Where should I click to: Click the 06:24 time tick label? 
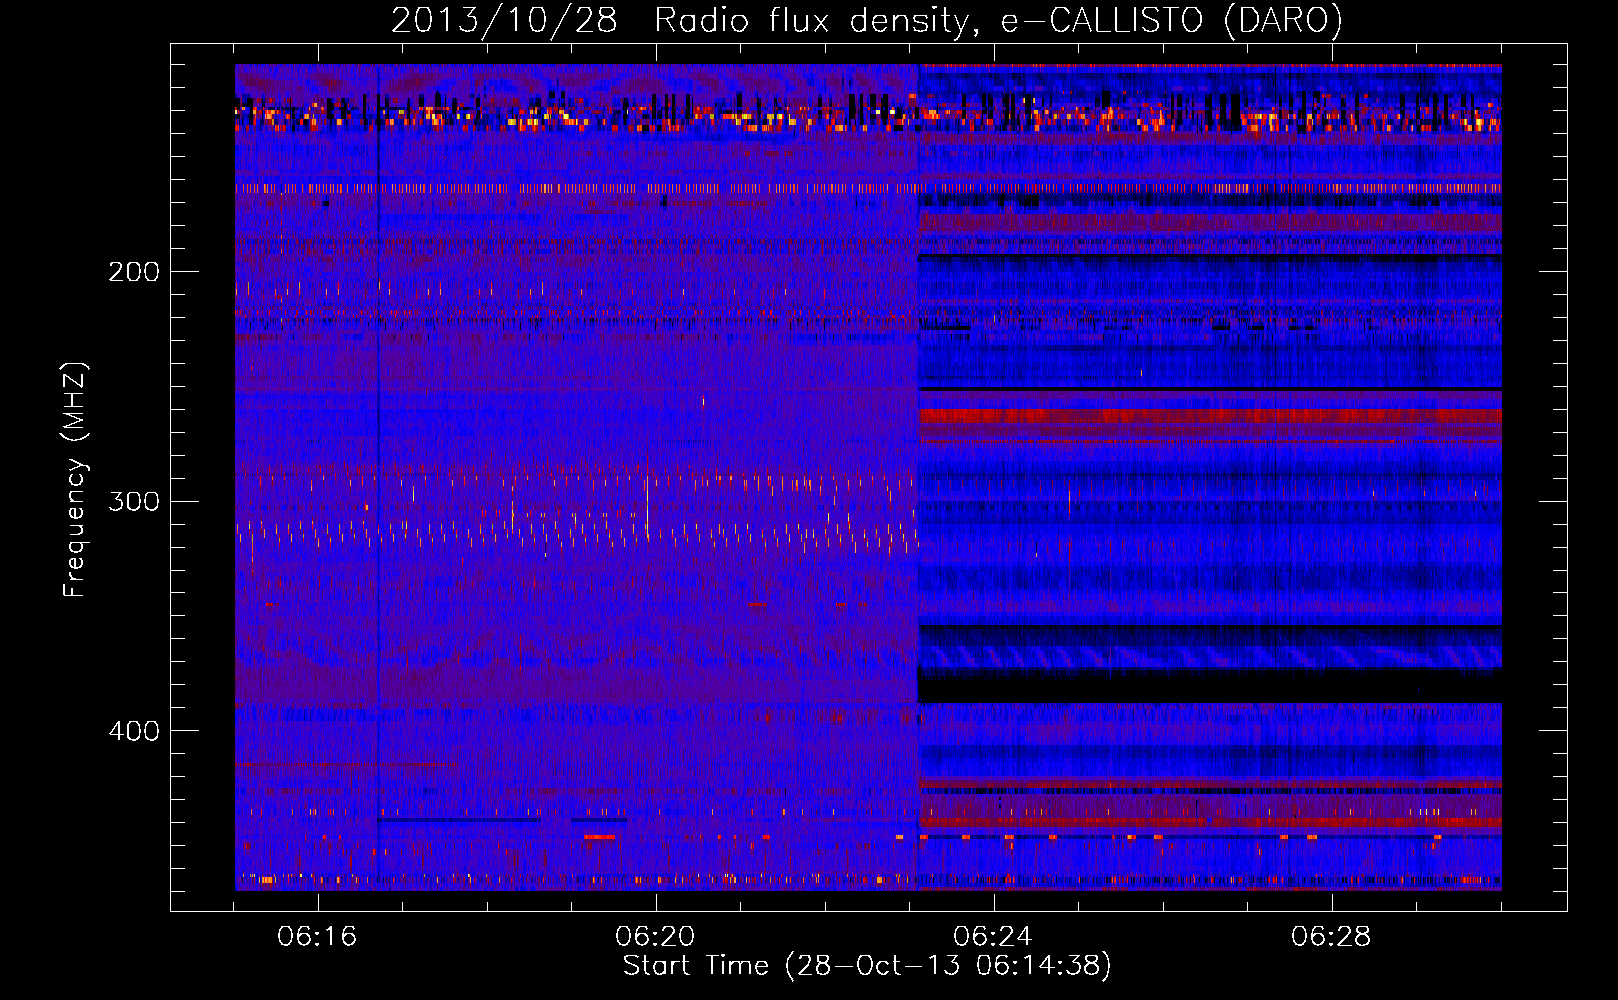[992, 937]
